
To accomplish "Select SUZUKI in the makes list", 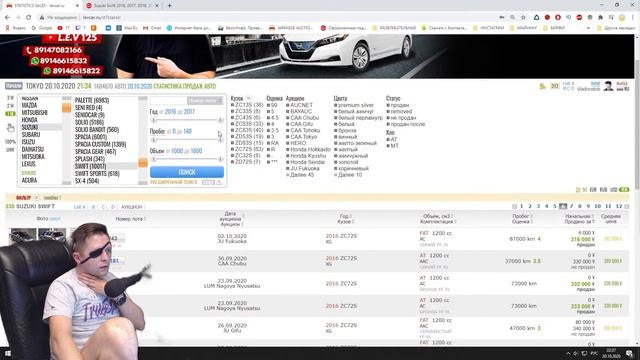I will [x=30, y=127].
